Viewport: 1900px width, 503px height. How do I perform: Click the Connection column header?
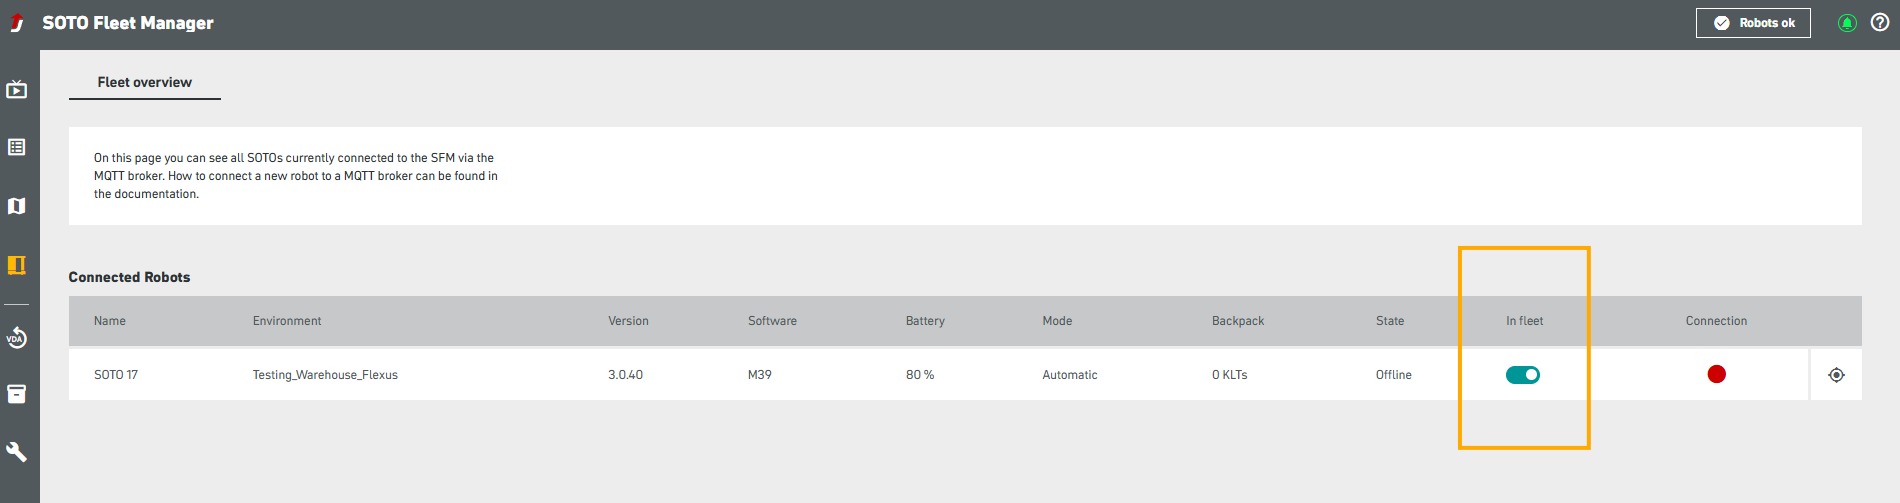(x=1716, y=321)
